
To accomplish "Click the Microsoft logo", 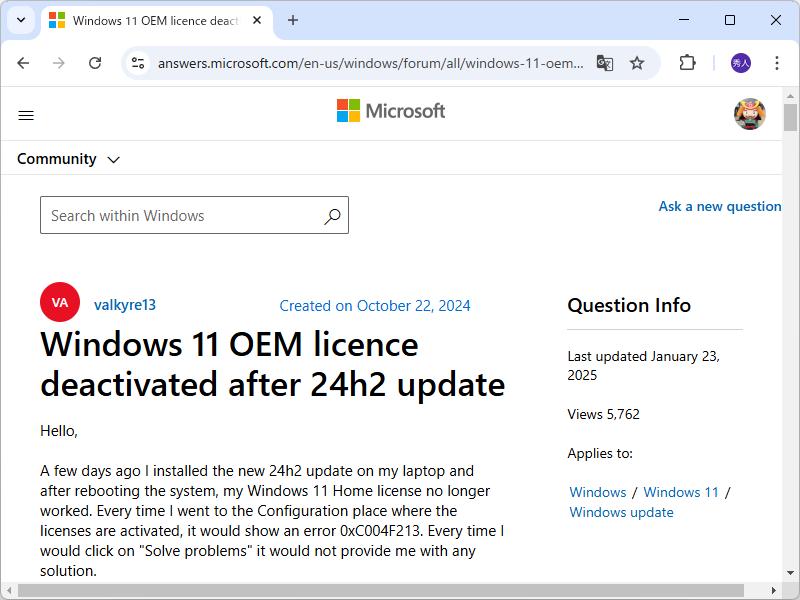I will [x=391, y=111].
